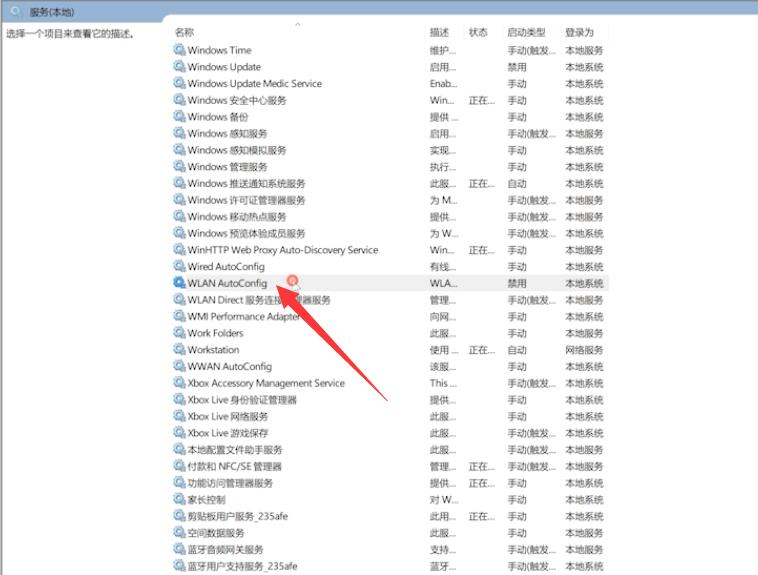758x575 pixels.
Task: Click the Xbox Accessory Management Service icon
Action: pos(179,383)
